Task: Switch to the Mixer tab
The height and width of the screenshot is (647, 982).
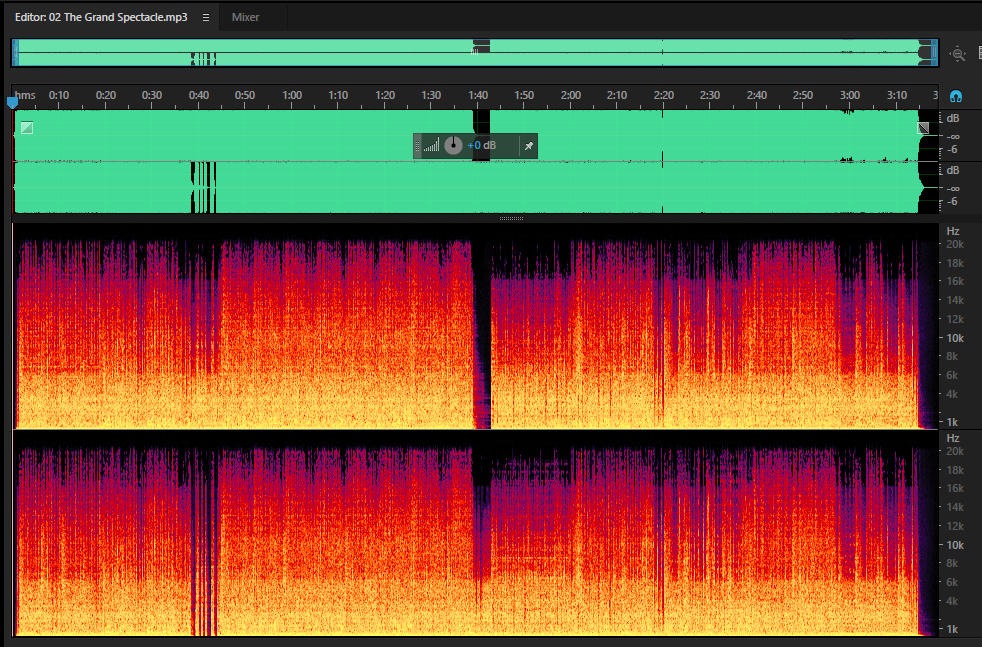Action: tap(246, 18)
